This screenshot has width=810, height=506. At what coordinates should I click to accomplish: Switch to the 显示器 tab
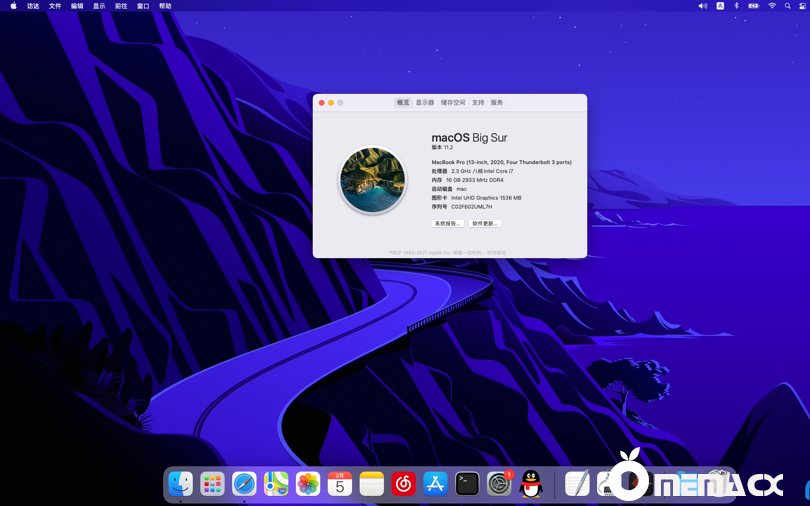[x=425, y=103]
